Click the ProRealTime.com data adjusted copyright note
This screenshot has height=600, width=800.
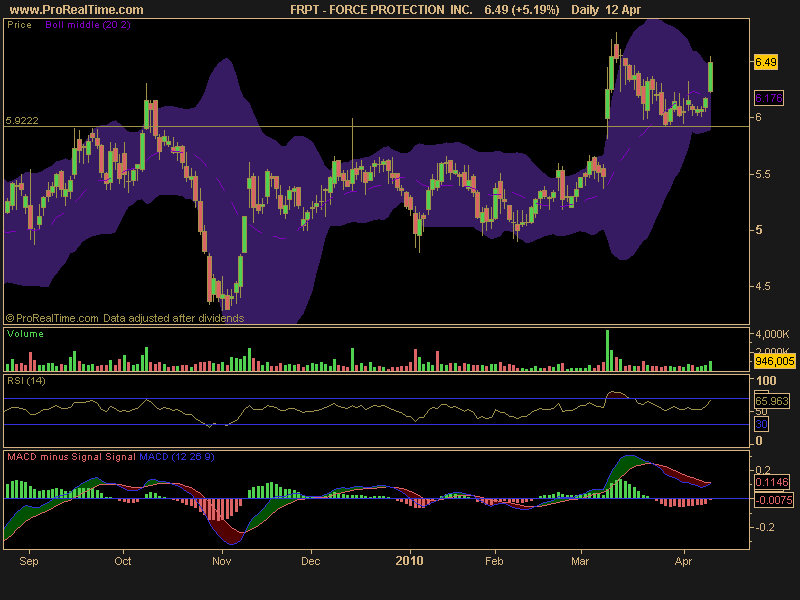tap(125, 318)
